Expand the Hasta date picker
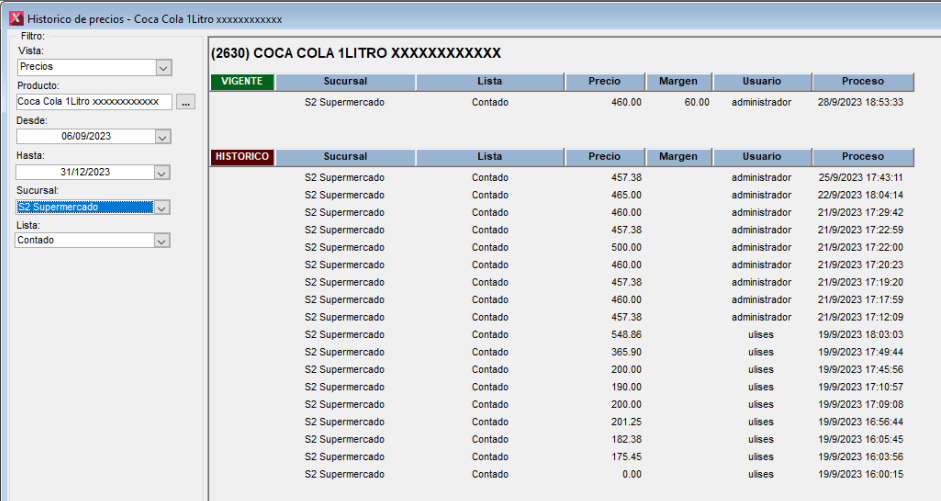Viewport: 941px width, 501px height. (163, 172)
